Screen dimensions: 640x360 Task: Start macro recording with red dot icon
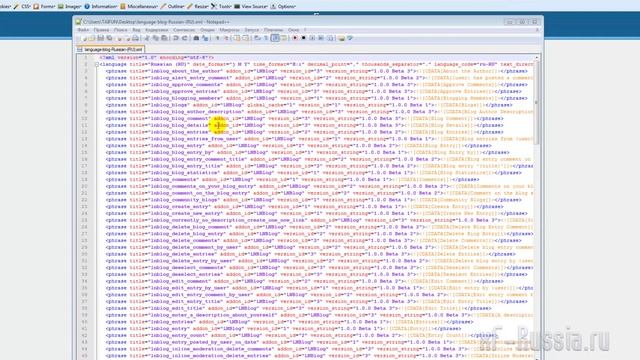click(x=295, y=38)
